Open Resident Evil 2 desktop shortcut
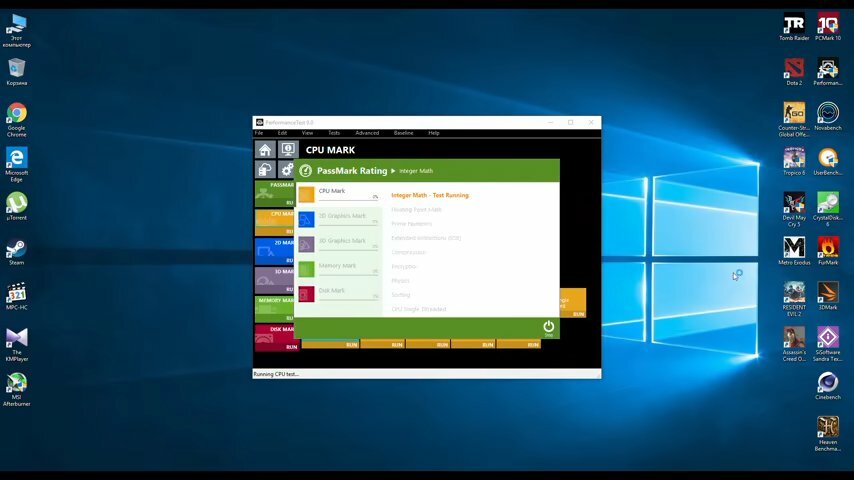The width and height of the screenshot is (854, 480). (x=794, y=299)
